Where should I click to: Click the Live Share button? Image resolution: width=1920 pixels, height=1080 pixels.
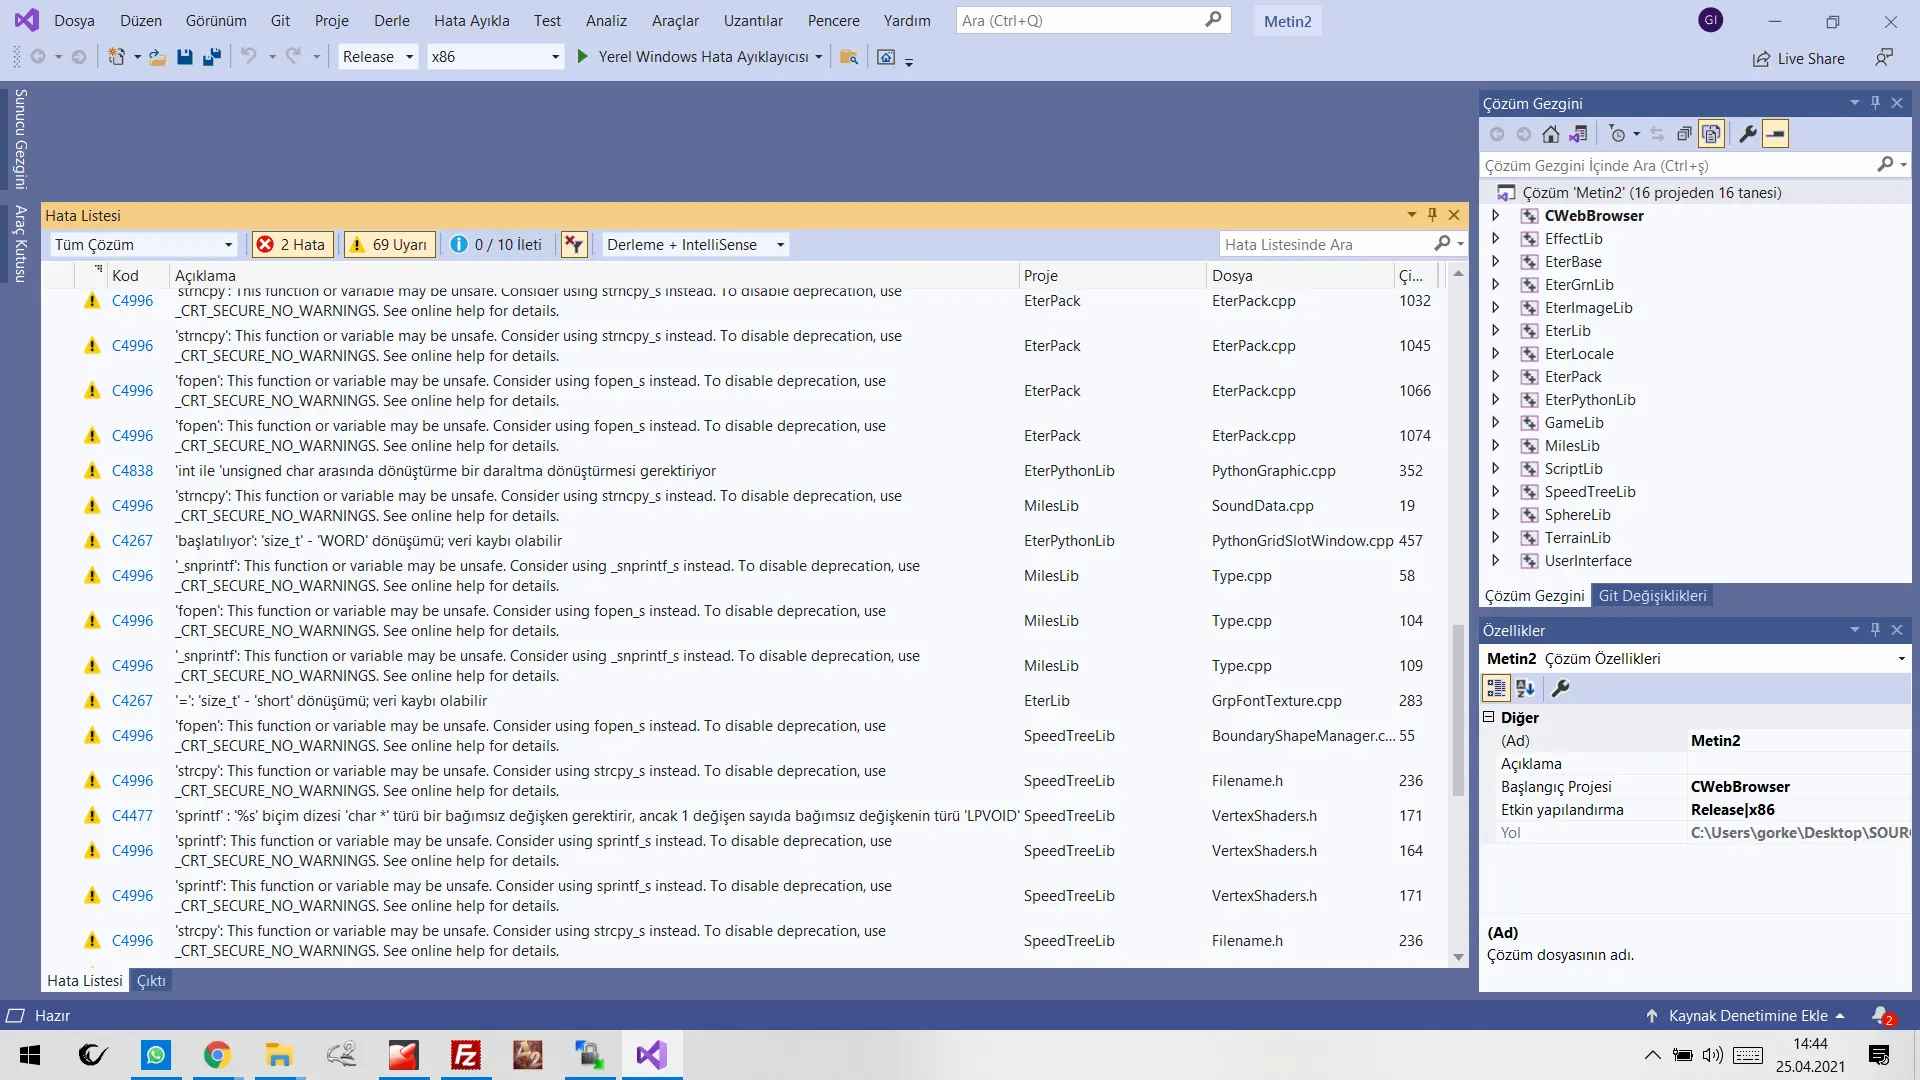pos(1798,58)
